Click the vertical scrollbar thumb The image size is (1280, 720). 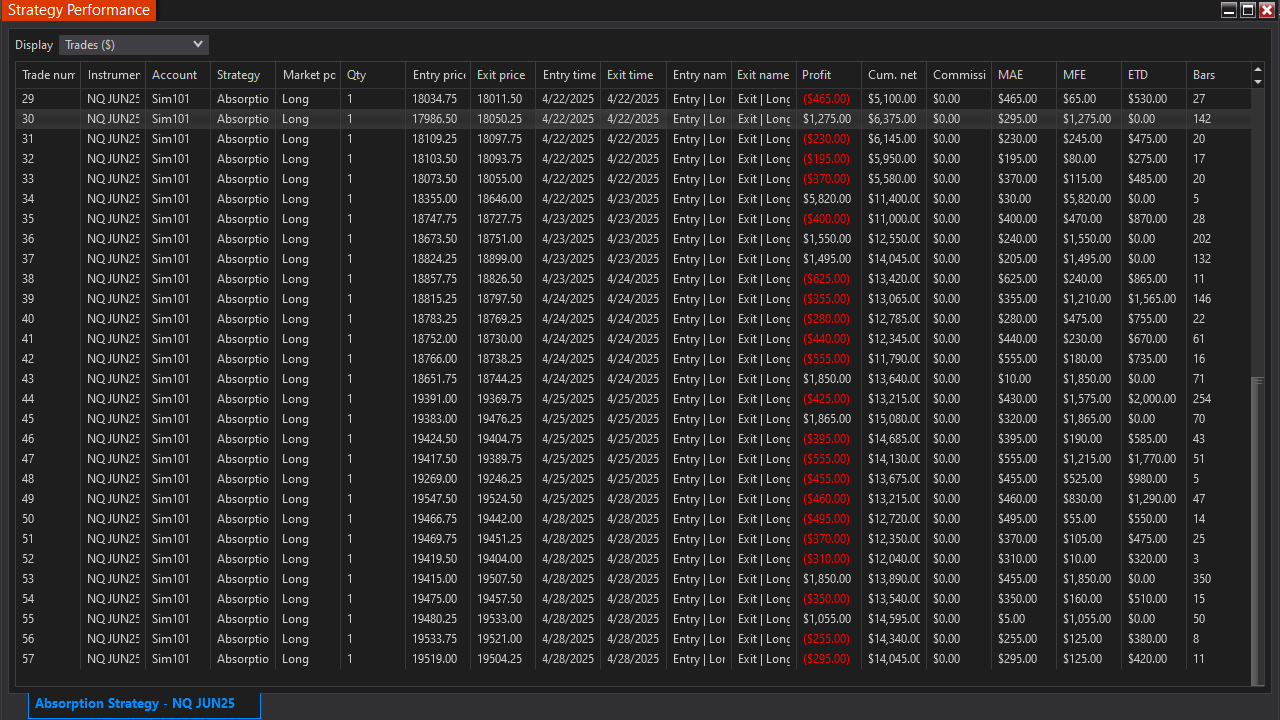click(x=1258, y=530)
